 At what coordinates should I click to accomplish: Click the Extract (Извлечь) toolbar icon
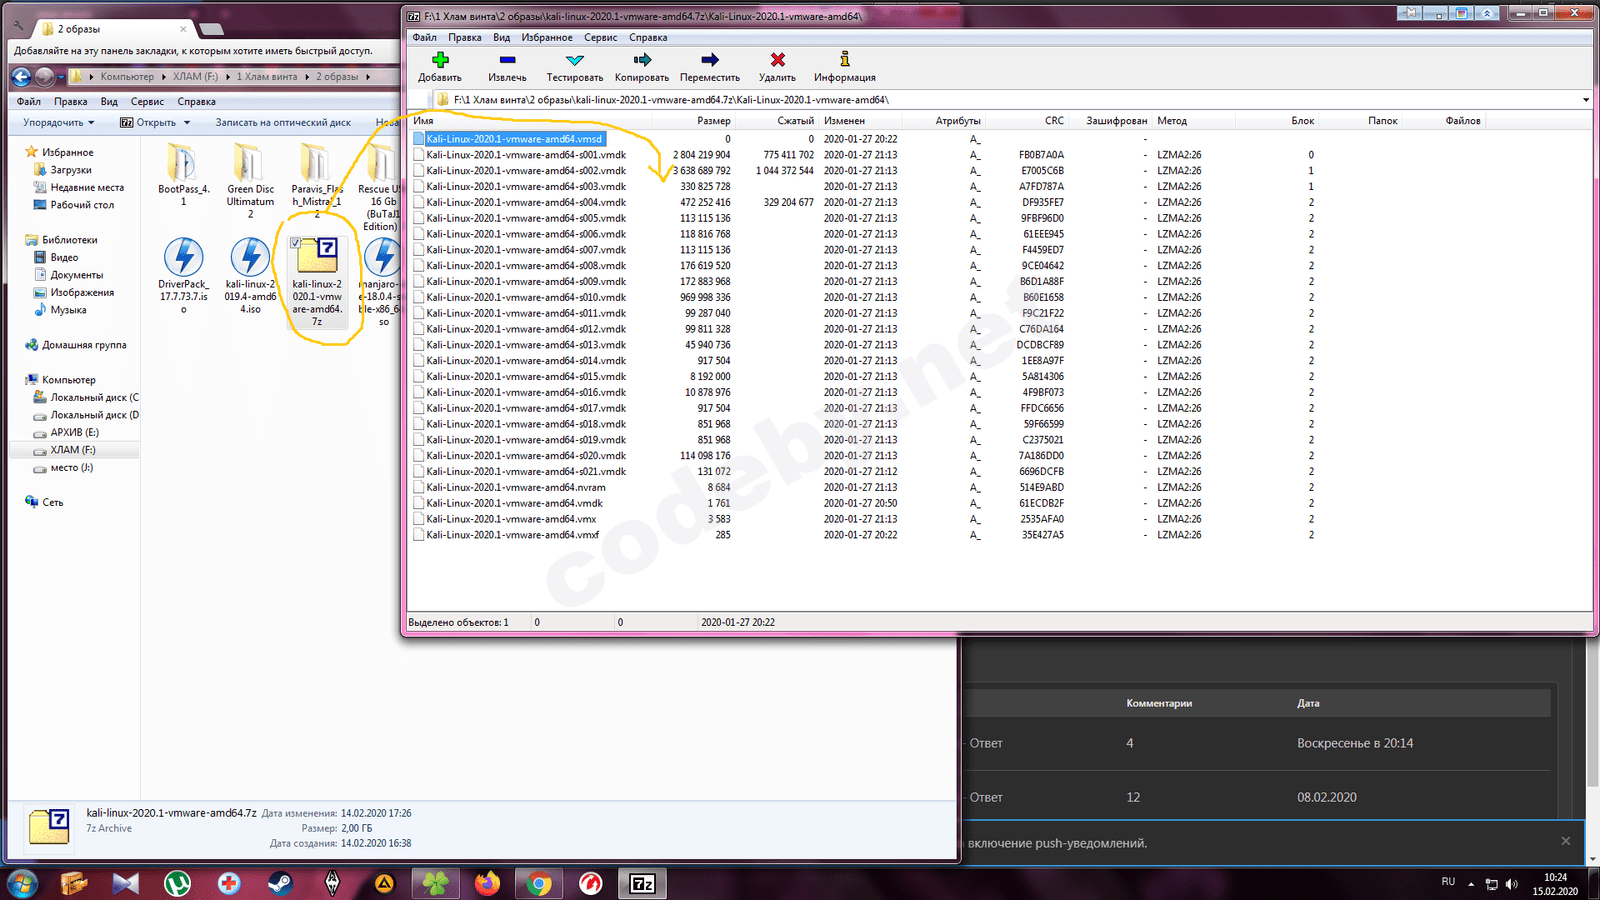(507, 60)
